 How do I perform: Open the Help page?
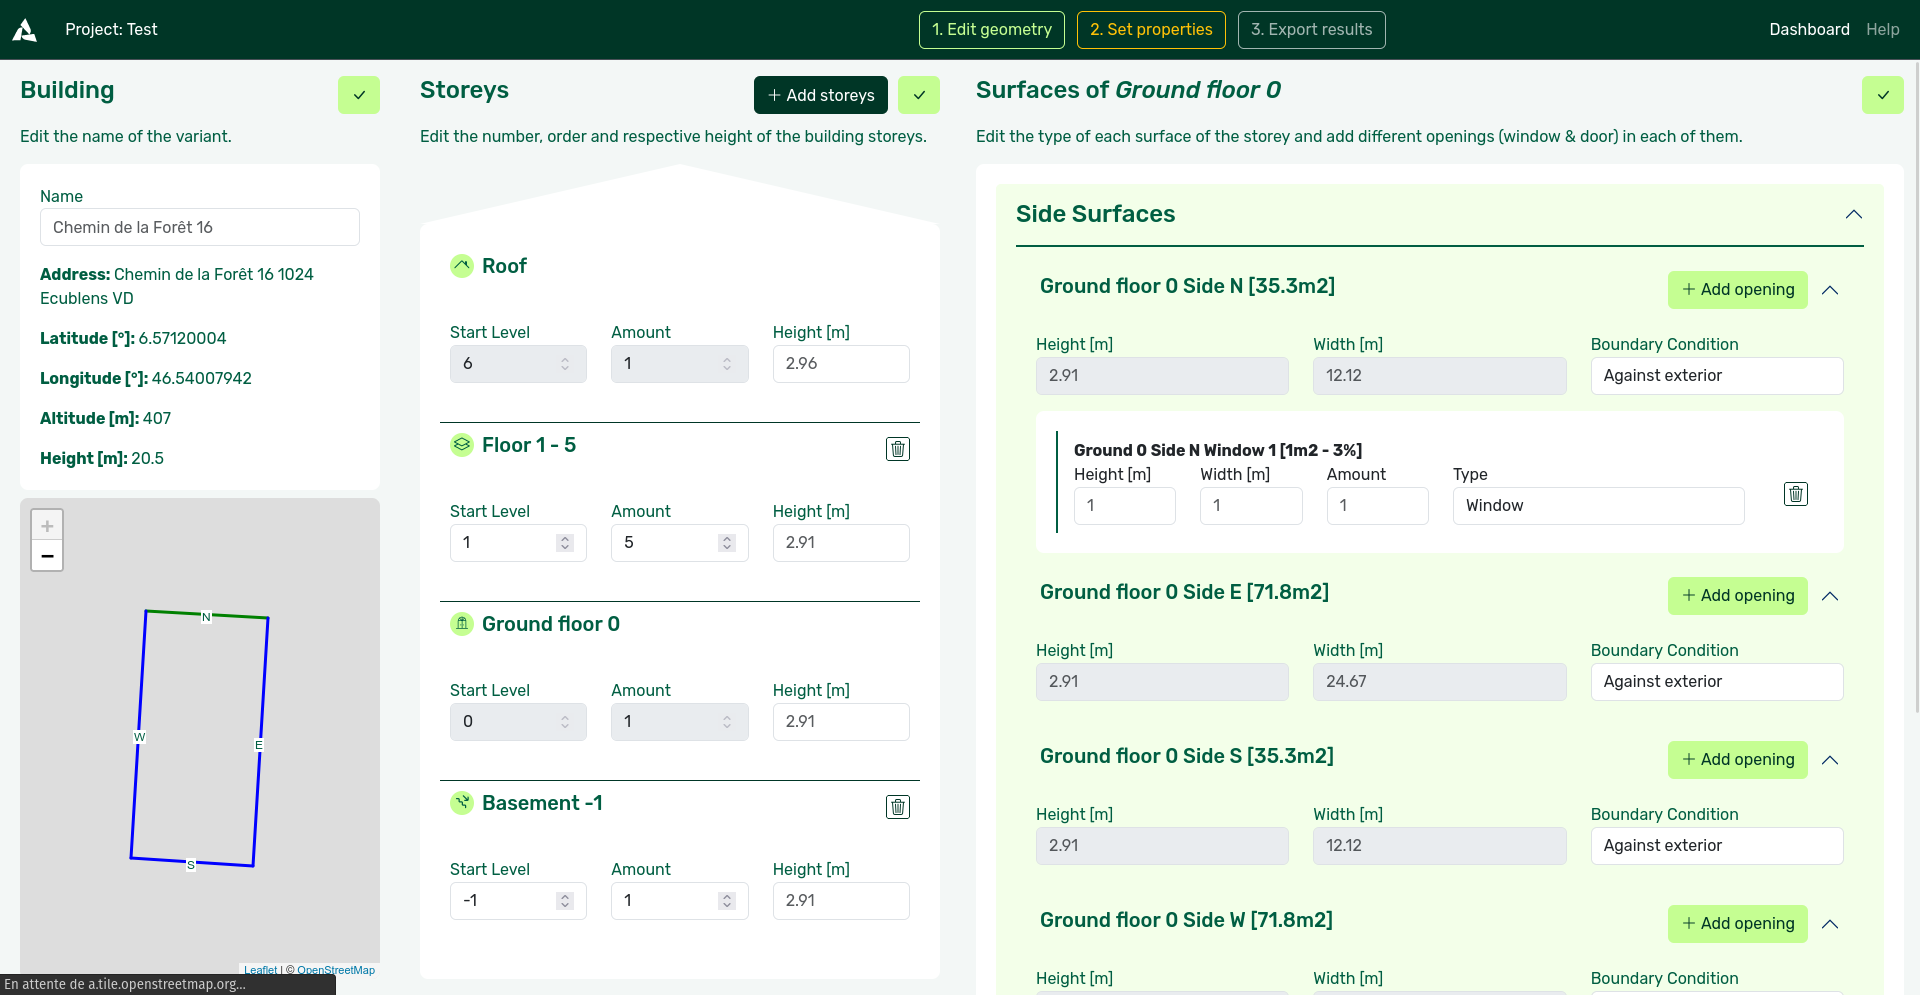click(1882, 30)
